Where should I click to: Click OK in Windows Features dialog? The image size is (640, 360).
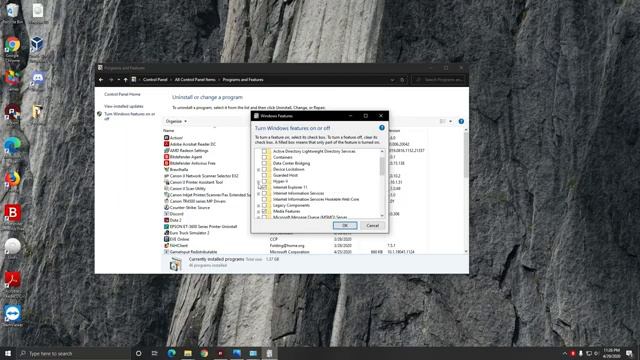point(345,225)
